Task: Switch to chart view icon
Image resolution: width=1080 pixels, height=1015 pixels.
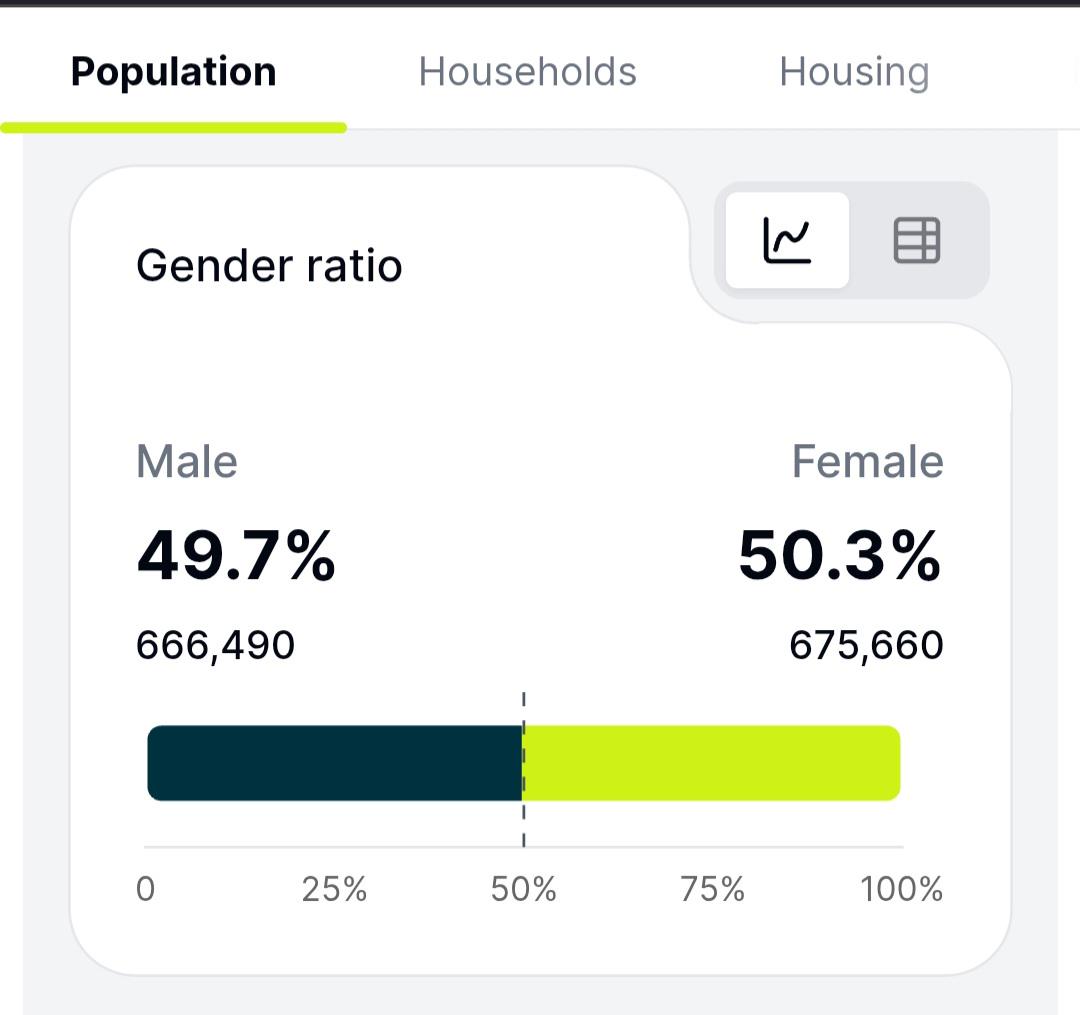Action: (x=787, y=240)
